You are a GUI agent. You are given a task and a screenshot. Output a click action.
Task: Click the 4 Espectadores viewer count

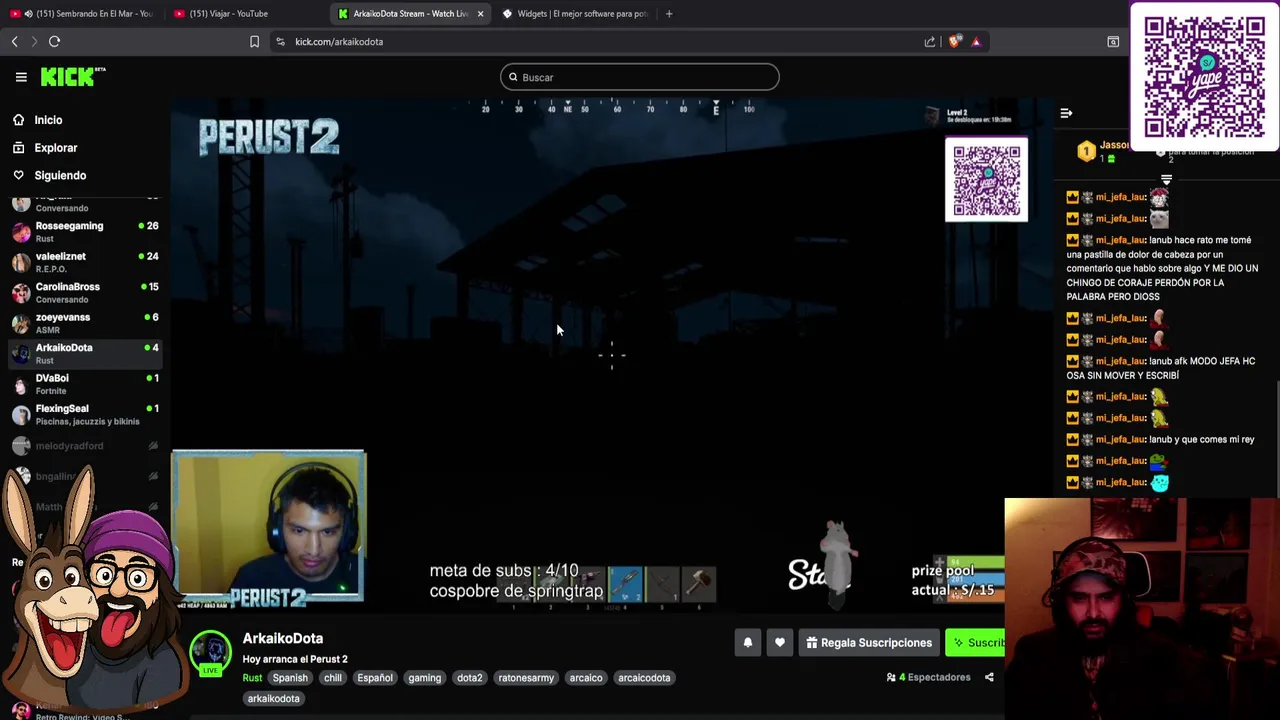[x=929, y=678]
